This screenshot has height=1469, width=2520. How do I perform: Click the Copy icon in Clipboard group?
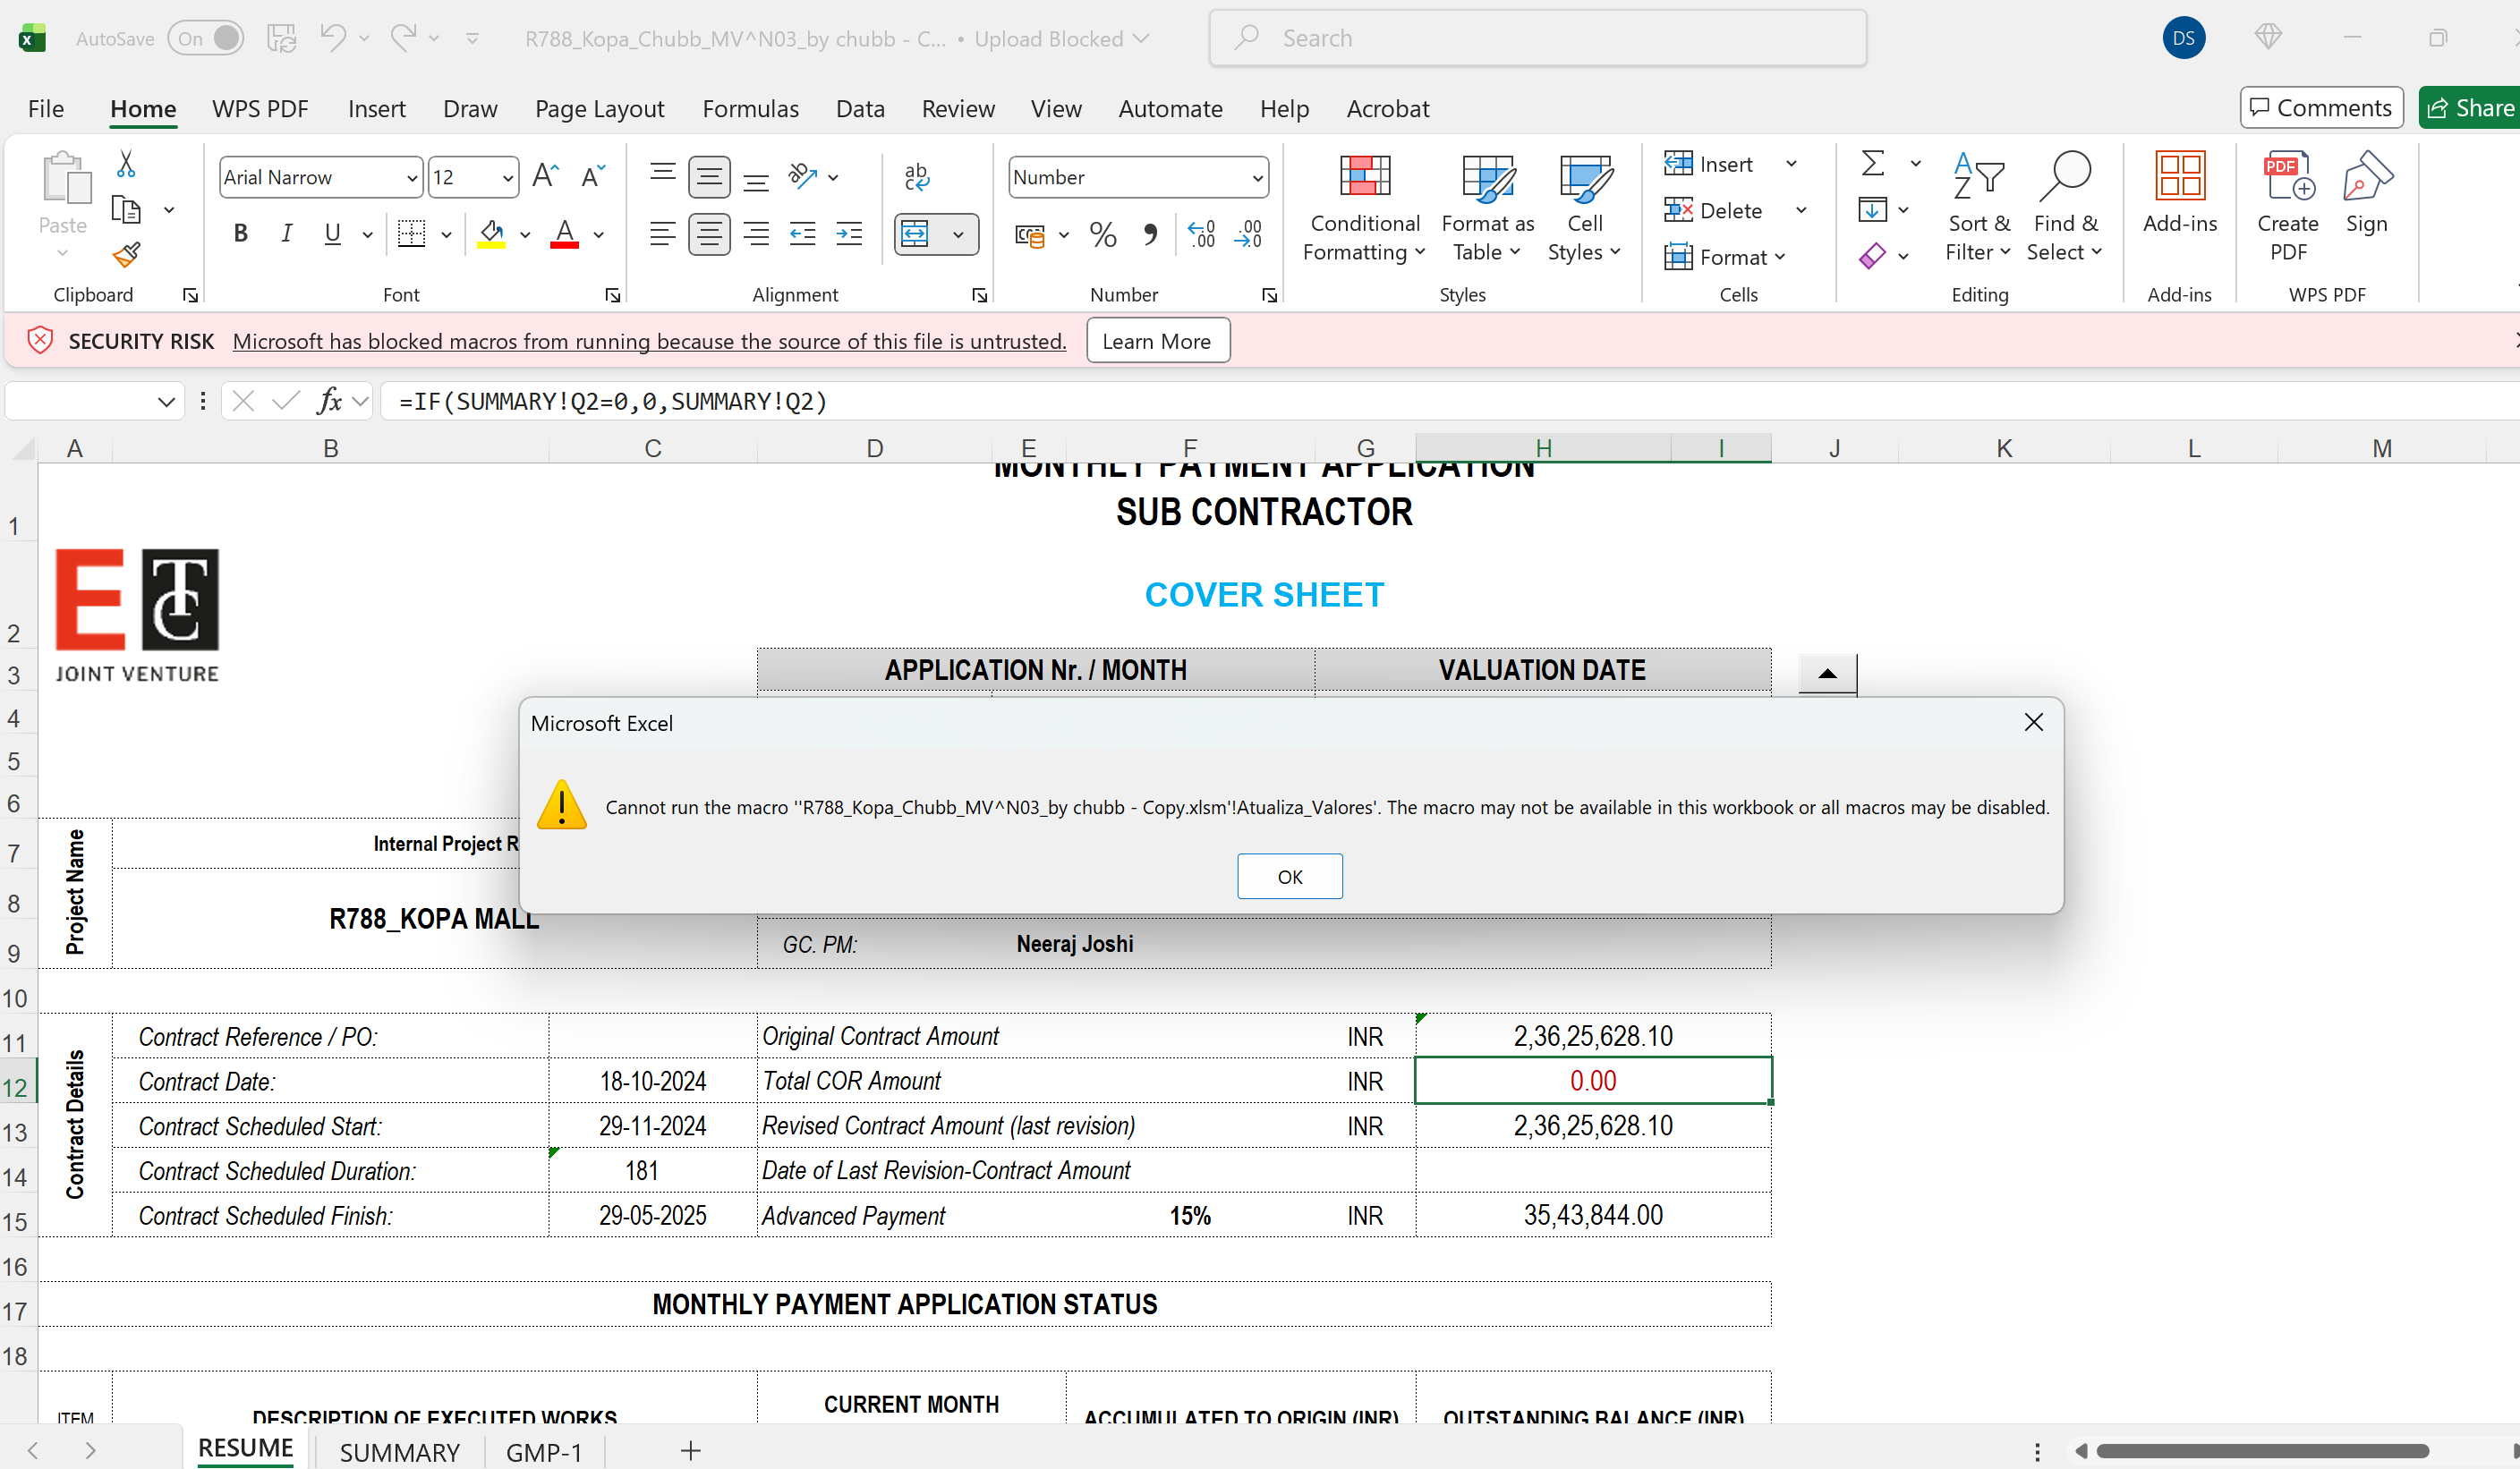tap(126, 210)
